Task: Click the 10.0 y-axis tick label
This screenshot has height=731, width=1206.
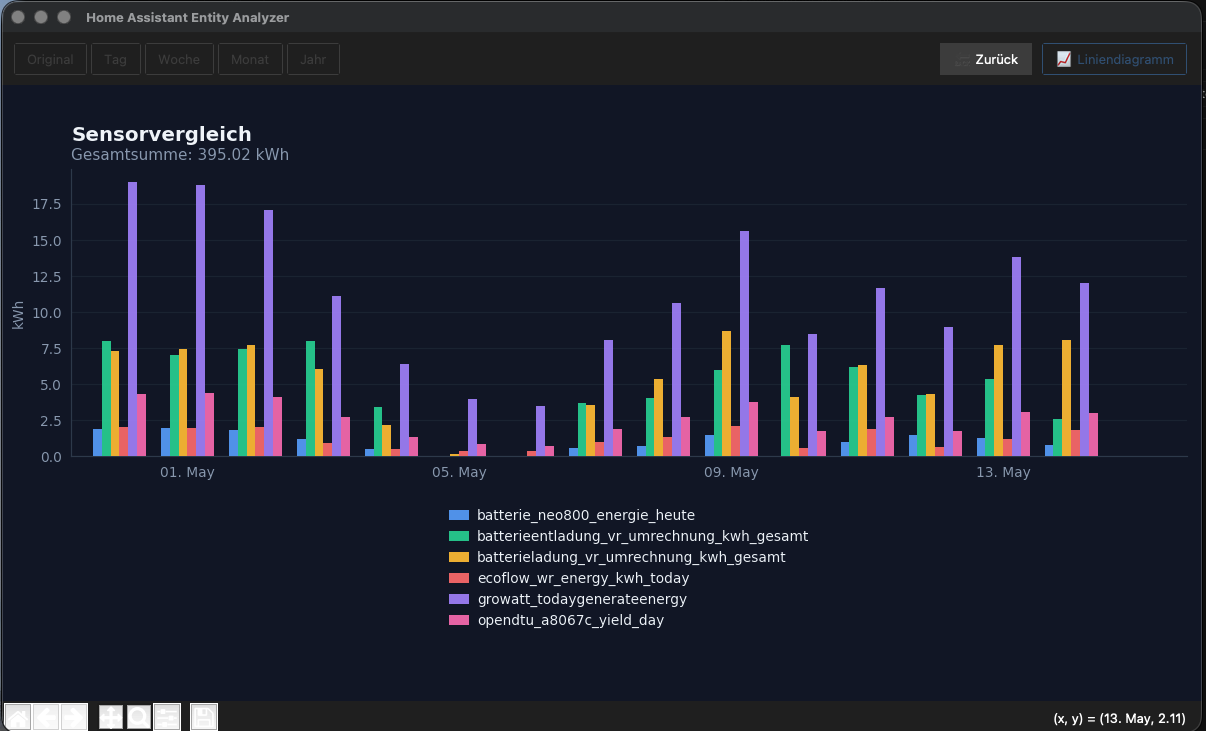Action: pyautogui.click(x=47, y=313)
